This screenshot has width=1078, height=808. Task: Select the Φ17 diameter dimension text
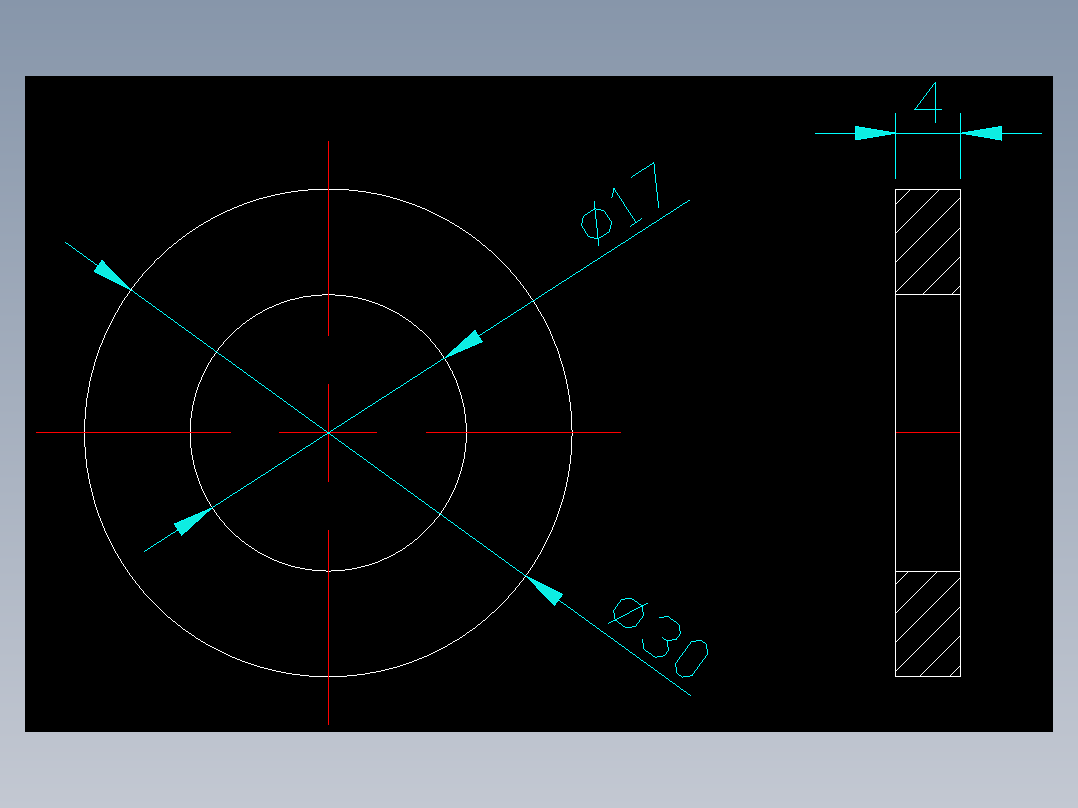622,204
